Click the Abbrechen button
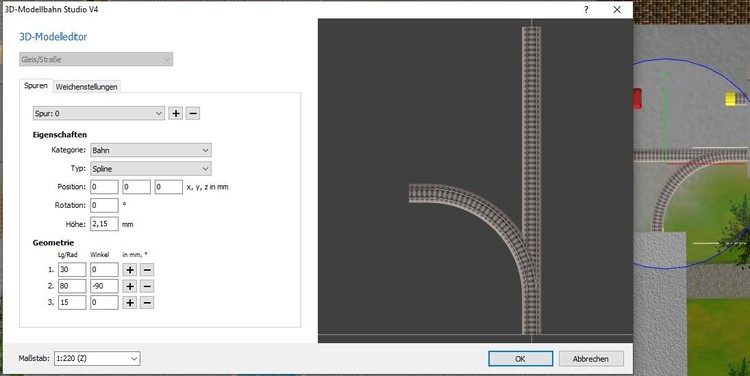This screenshot has height=376, width=750. tap(591, 359)
